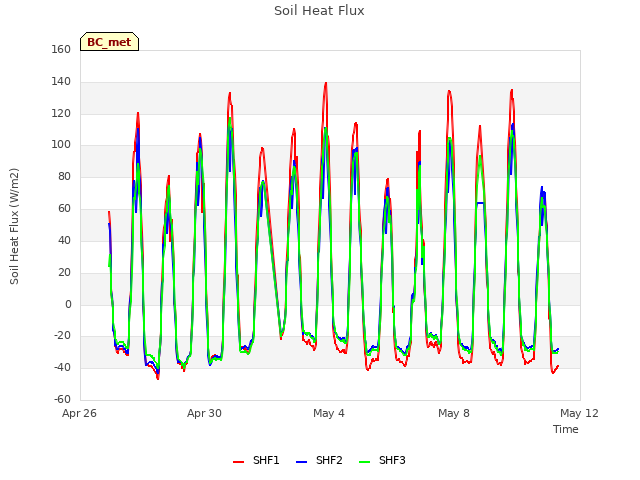Click the Soil Heat Flux (W/m2) axis label
The width and height of the screenshot is (640, 480).
[14, 226]
